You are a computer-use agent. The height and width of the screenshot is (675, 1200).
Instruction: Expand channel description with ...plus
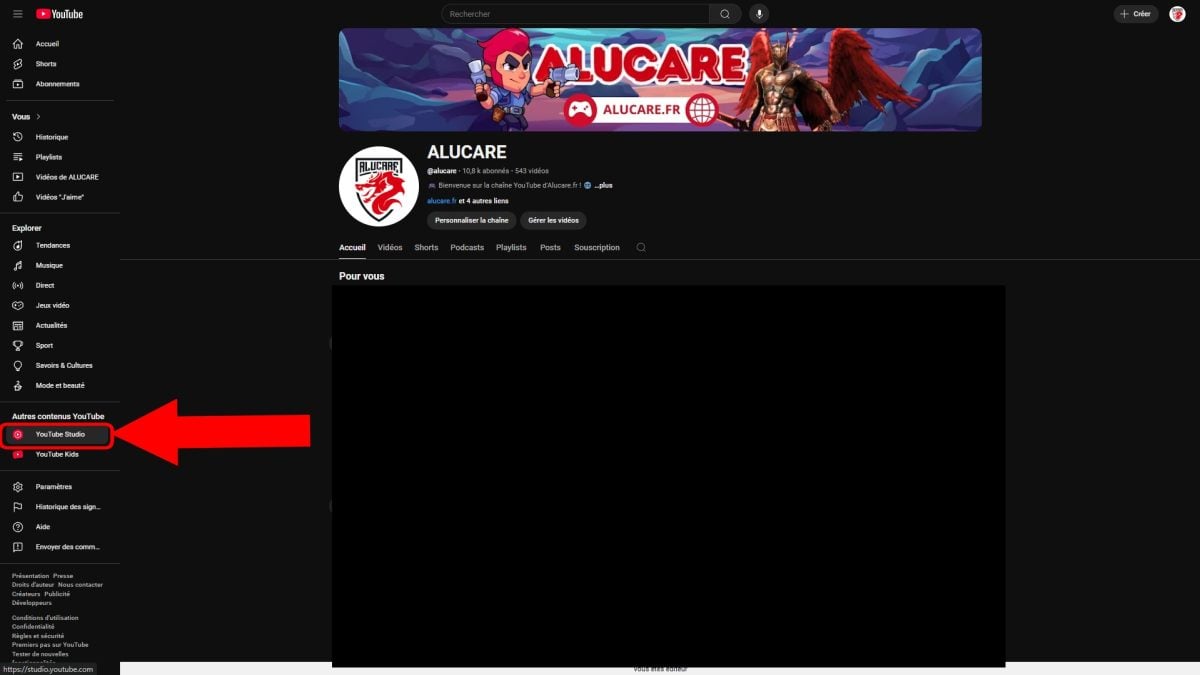coord(603,185)
